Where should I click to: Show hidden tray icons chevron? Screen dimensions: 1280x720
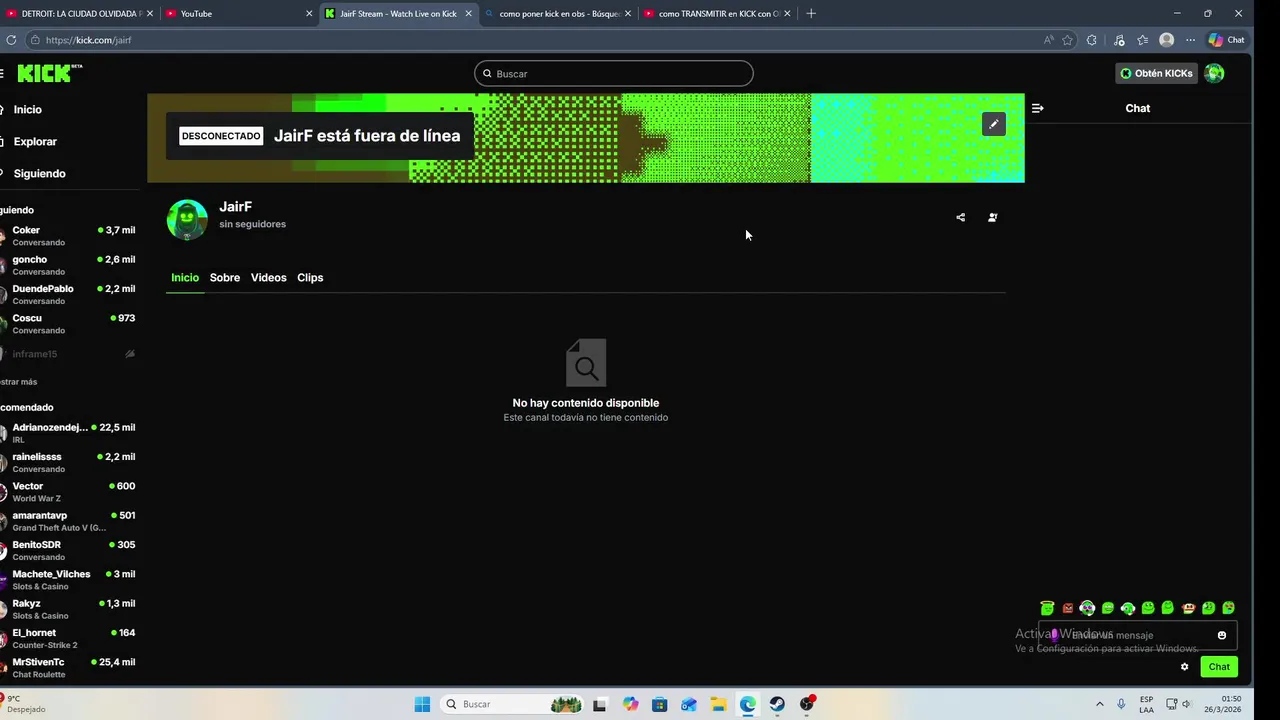pyautogui.click(x=1100, y=704)
